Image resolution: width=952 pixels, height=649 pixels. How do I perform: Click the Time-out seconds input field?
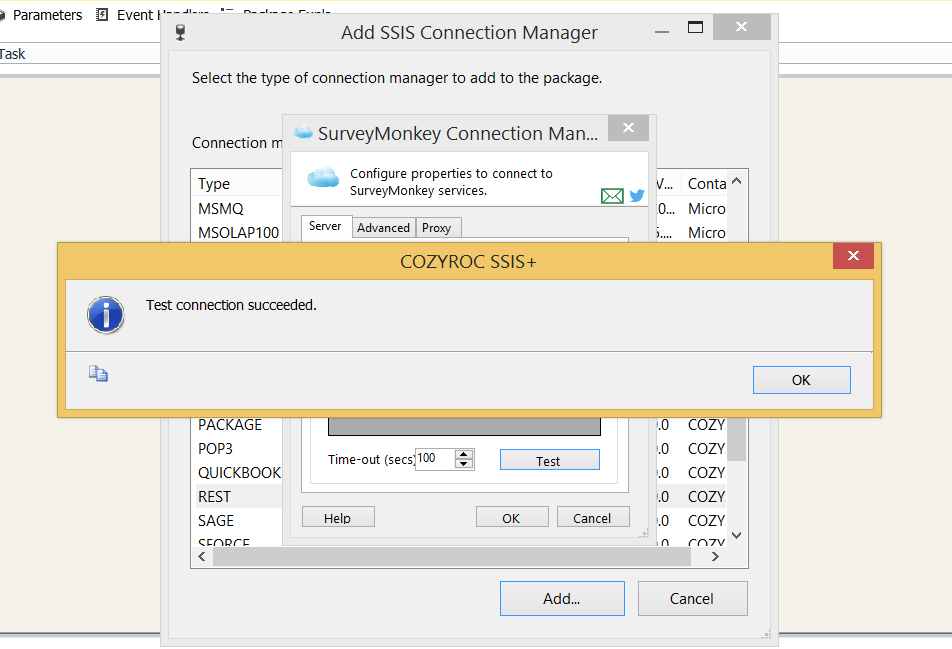[x=435, y=458]
